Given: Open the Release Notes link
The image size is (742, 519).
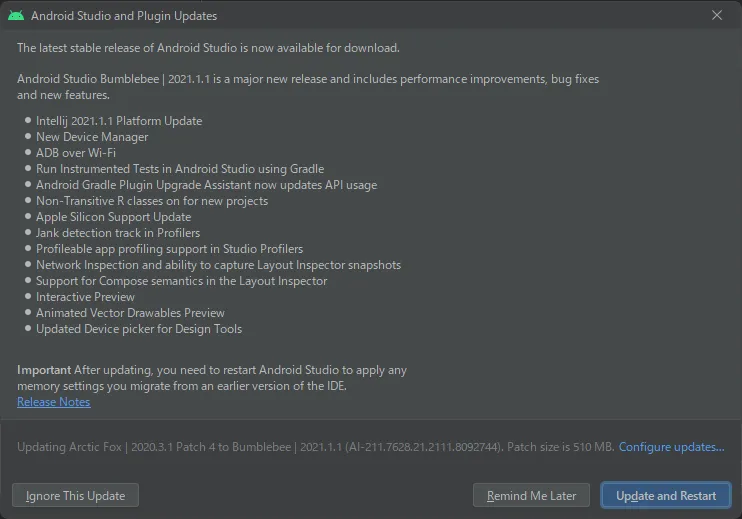Looking at the screenshot, I should click(x=54, y=402).
